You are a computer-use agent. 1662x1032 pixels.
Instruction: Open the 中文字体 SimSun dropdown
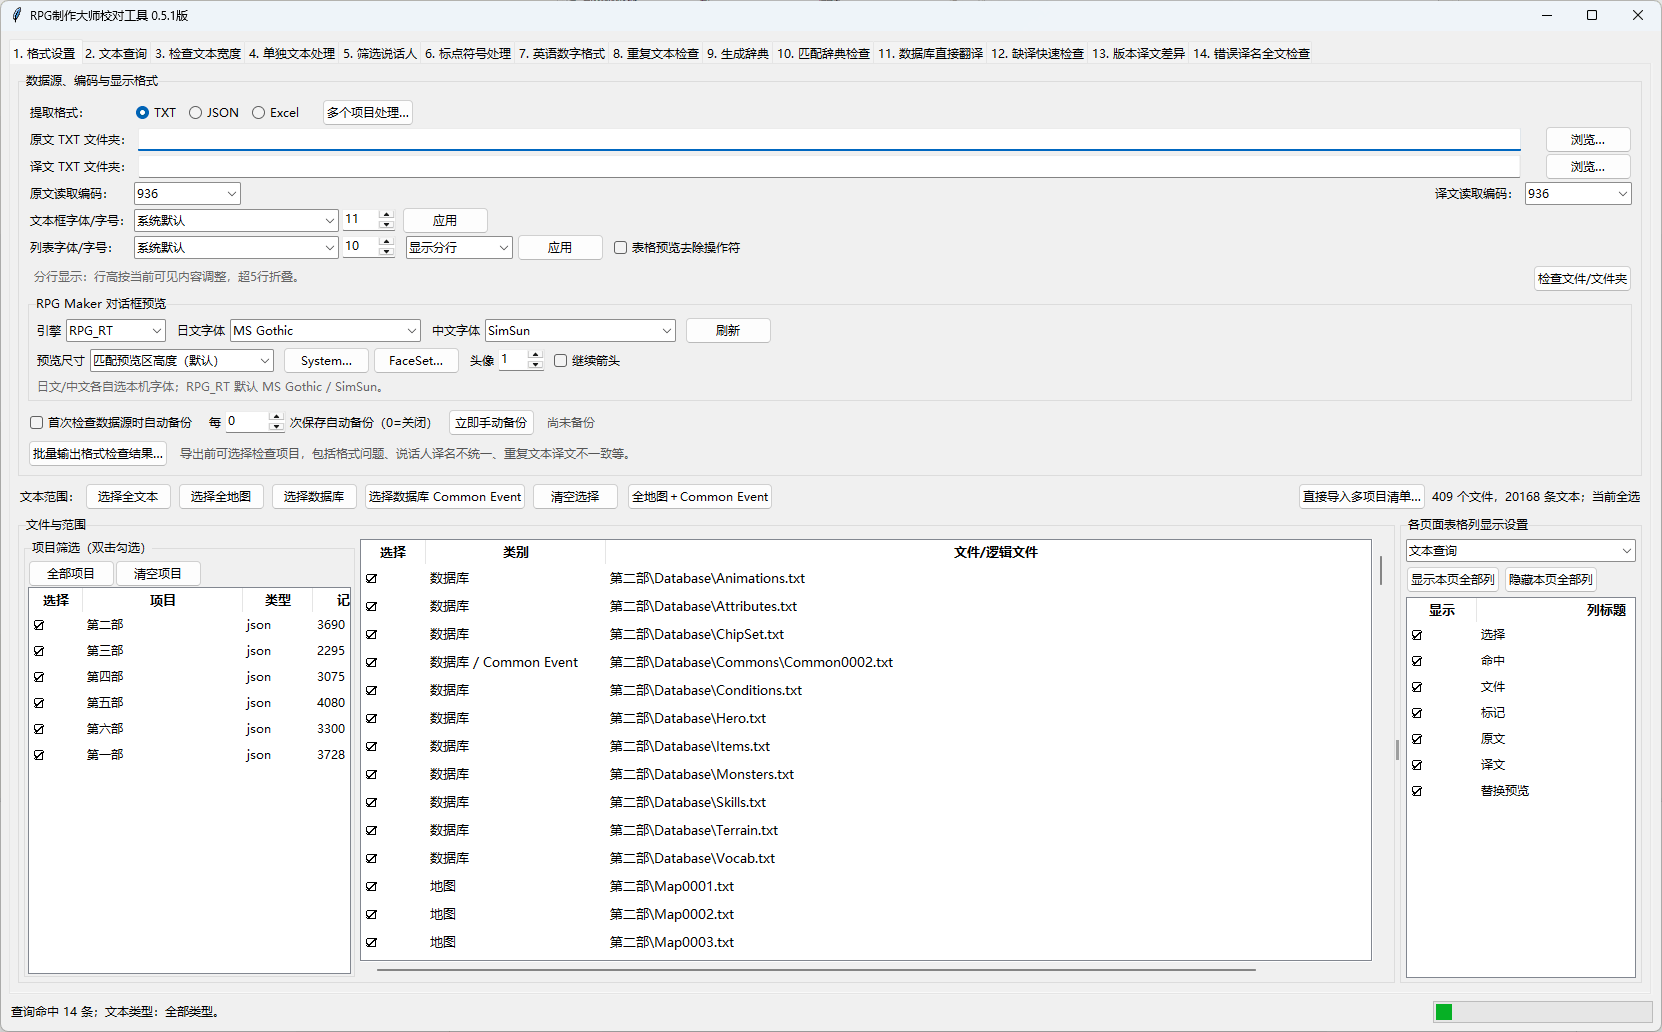coord(580,331)
